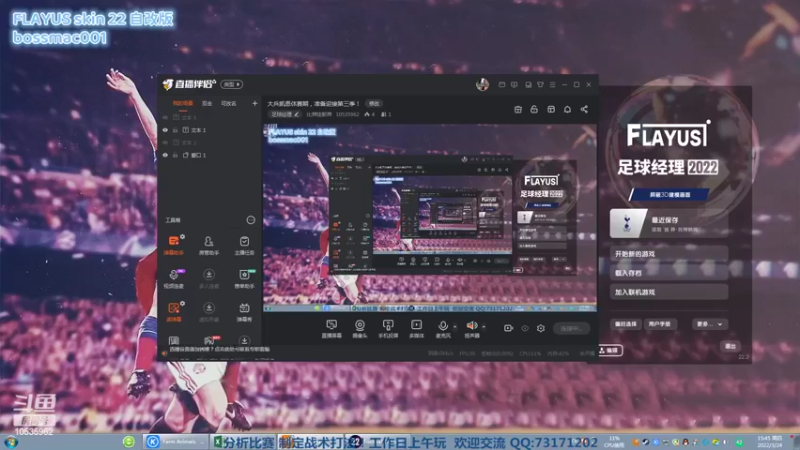Screen dimensions: 800x450
Task: Switch to the 我的场景 tab
Action: click(183, 104)
